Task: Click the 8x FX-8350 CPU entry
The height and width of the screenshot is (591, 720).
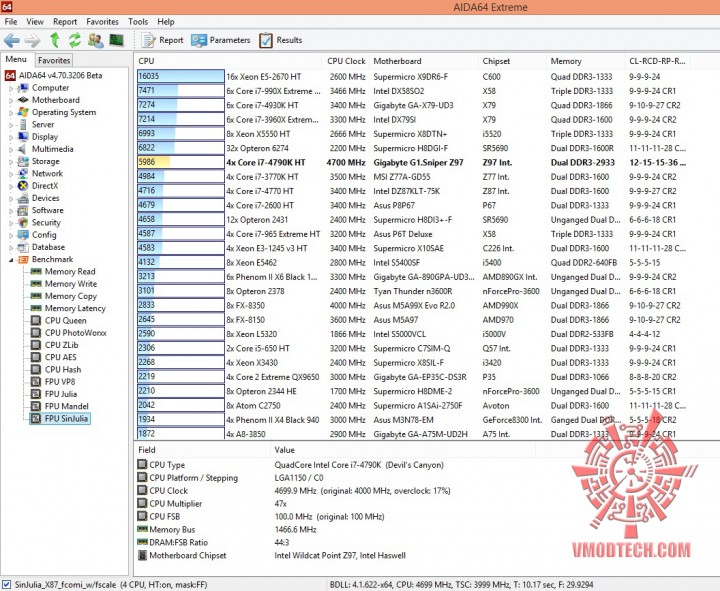Action: tap(245, 305)
